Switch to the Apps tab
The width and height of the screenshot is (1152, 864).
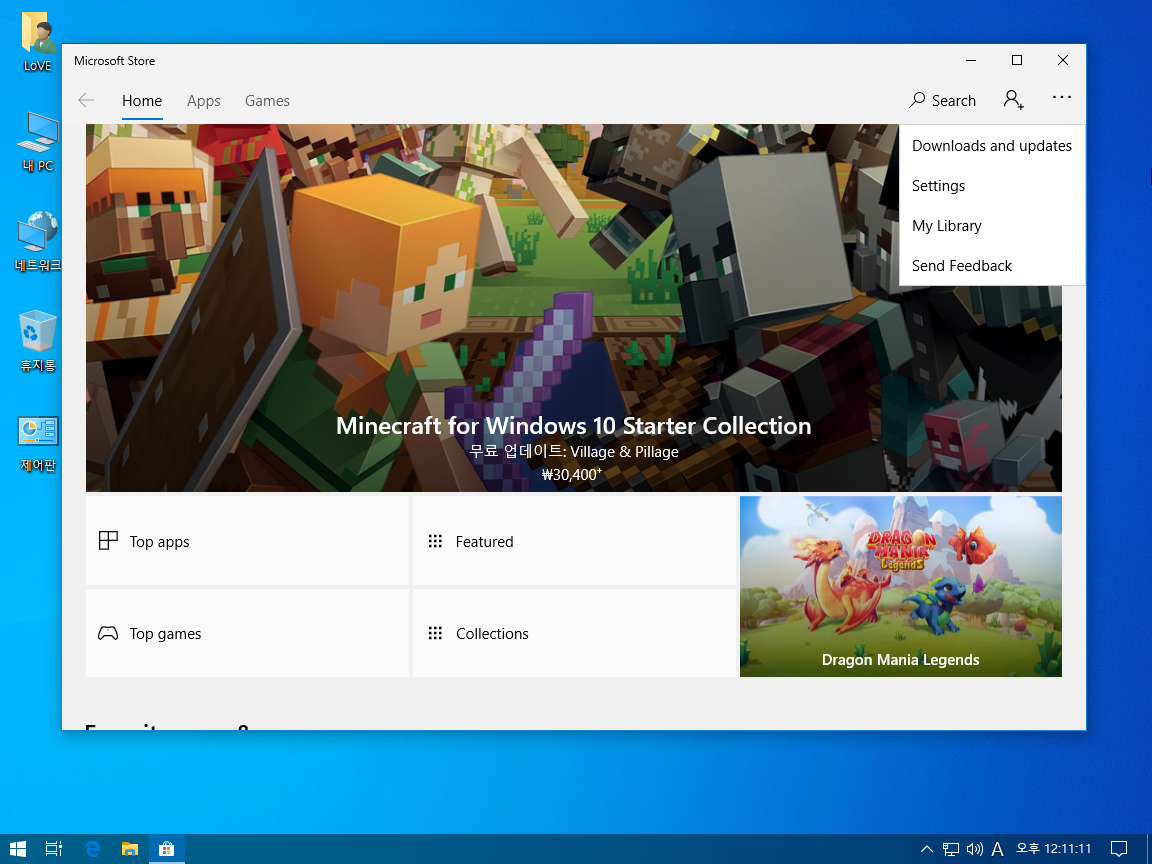[204, 101]
